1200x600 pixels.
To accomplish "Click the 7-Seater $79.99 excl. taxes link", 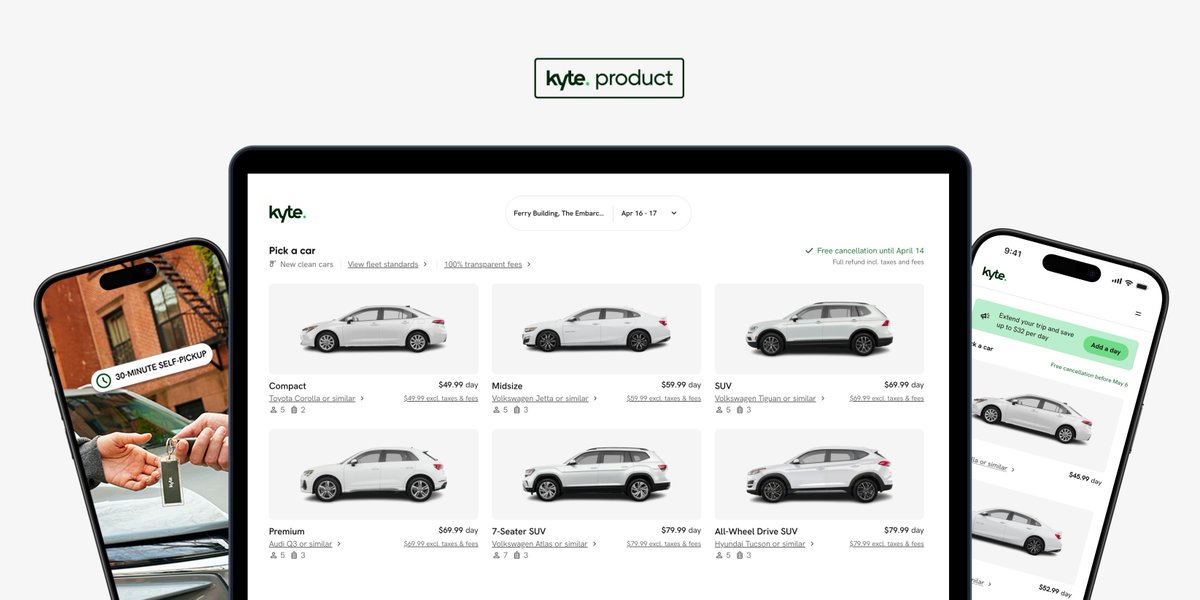I will 664,544.
